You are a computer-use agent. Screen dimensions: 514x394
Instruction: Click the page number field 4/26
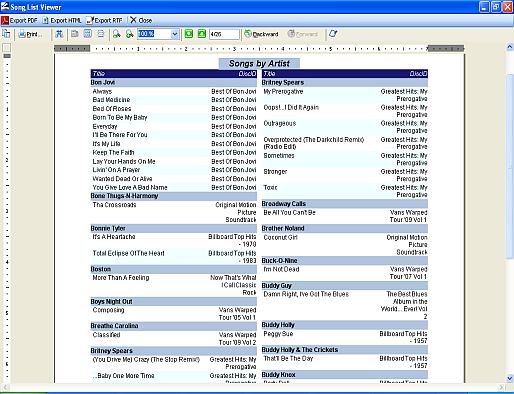(x=224, y=34)
